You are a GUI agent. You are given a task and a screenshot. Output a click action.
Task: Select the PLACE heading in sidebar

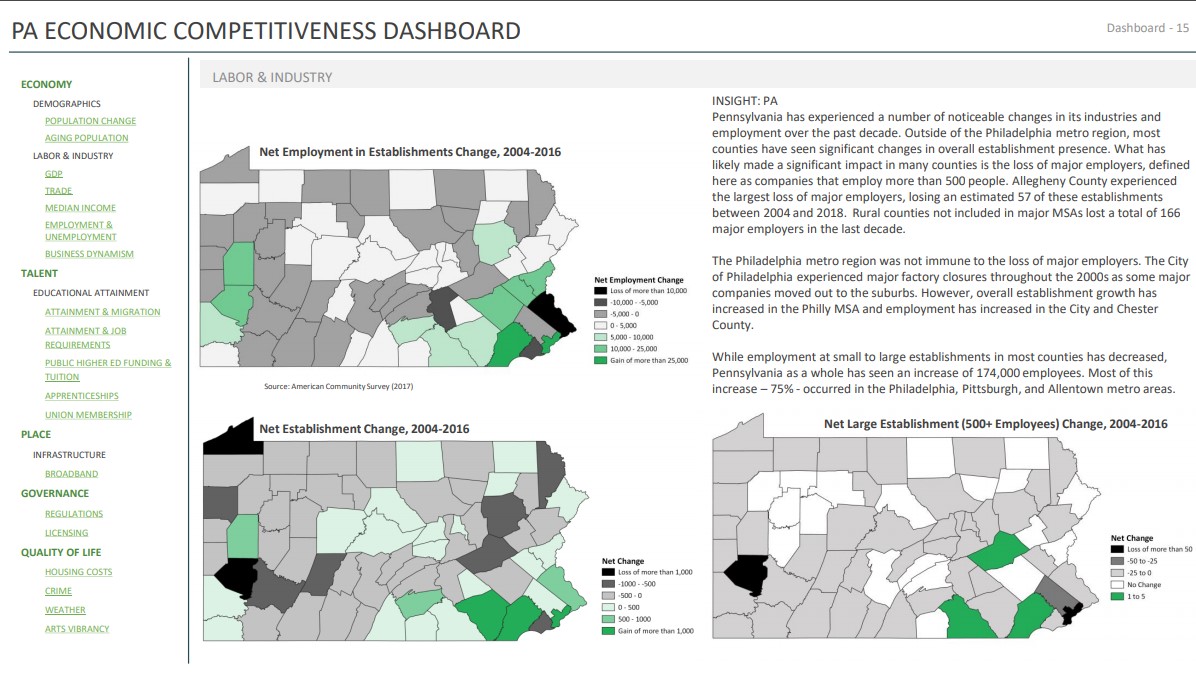pos(36,434)
